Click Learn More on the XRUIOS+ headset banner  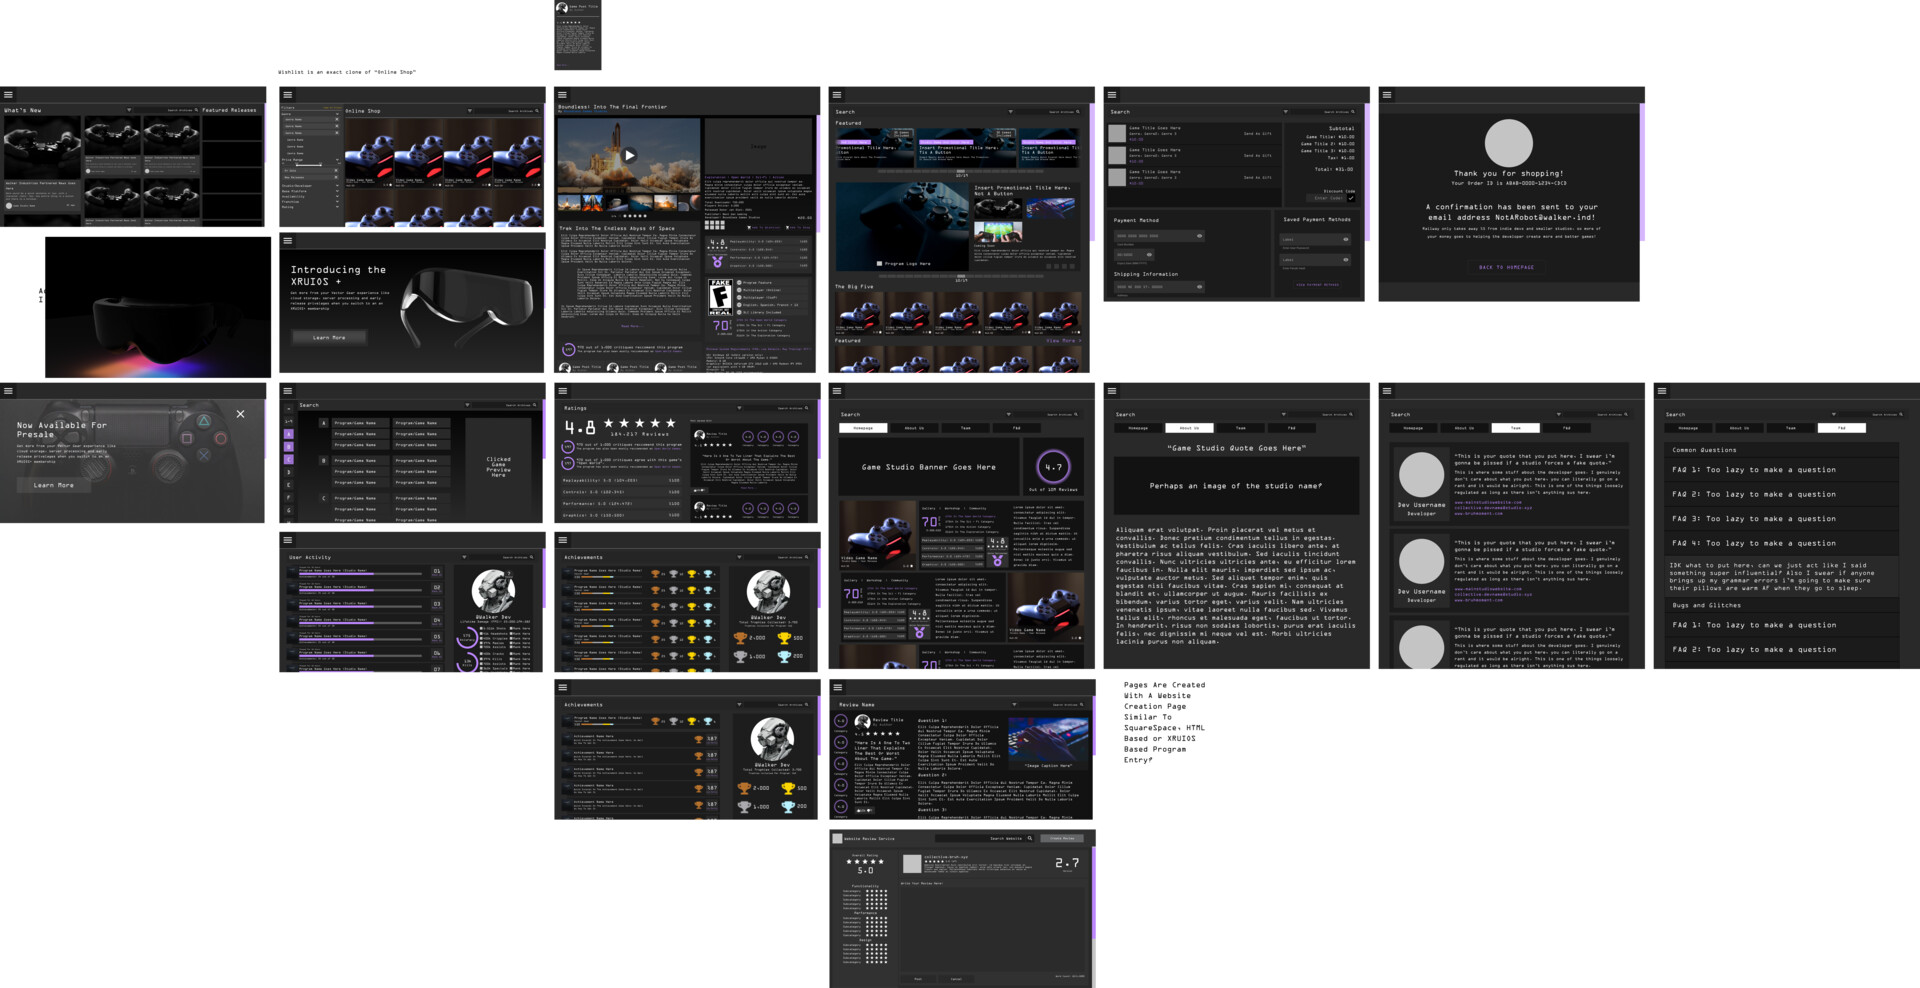coord(330,336)
